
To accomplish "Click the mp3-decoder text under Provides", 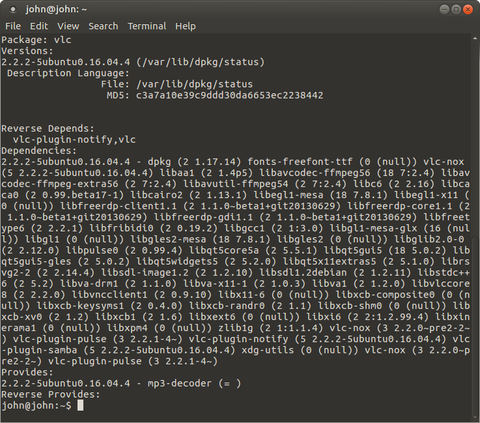I will pyautogui.click(x=179, y=384).
